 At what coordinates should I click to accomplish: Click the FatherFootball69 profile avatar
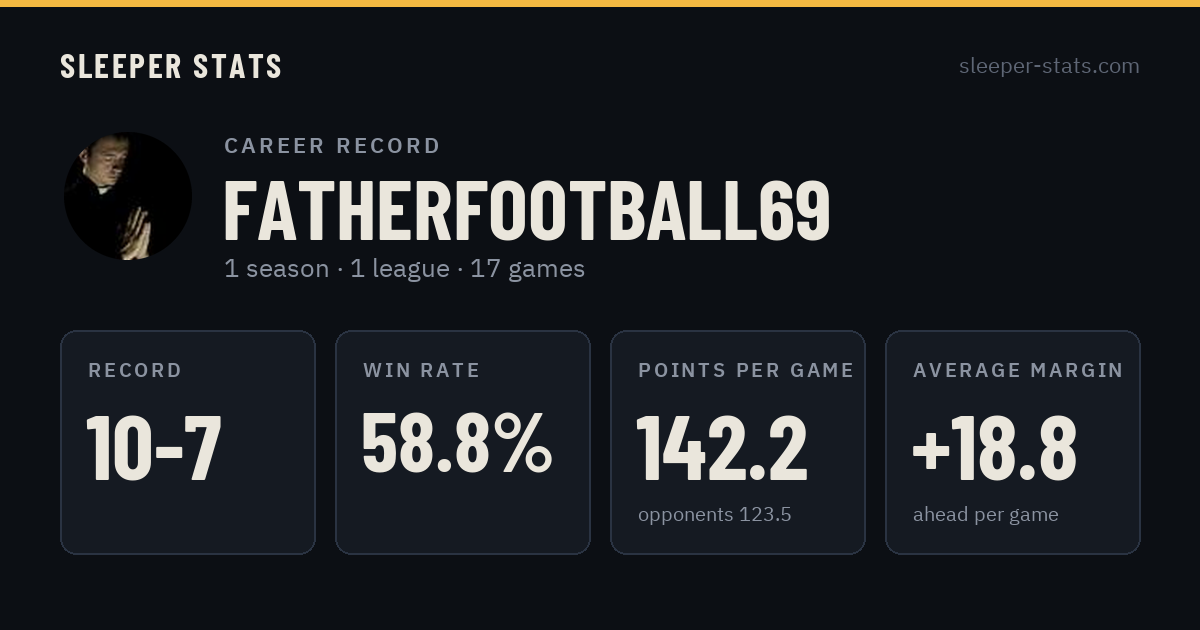128,196
